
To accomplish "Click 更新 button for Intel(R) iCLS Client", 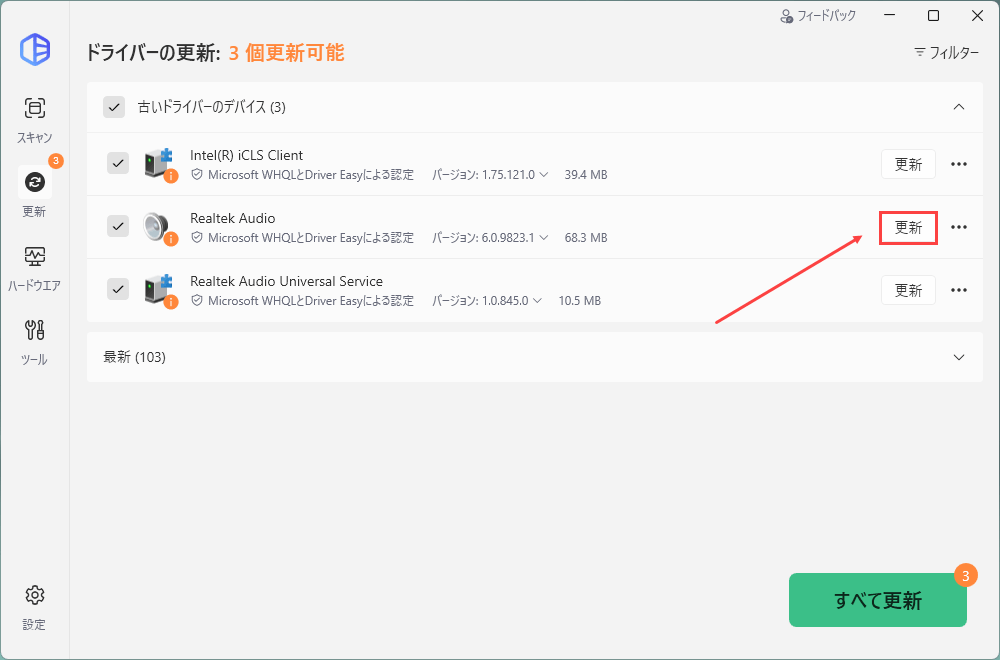I will [x=908, y=164].
